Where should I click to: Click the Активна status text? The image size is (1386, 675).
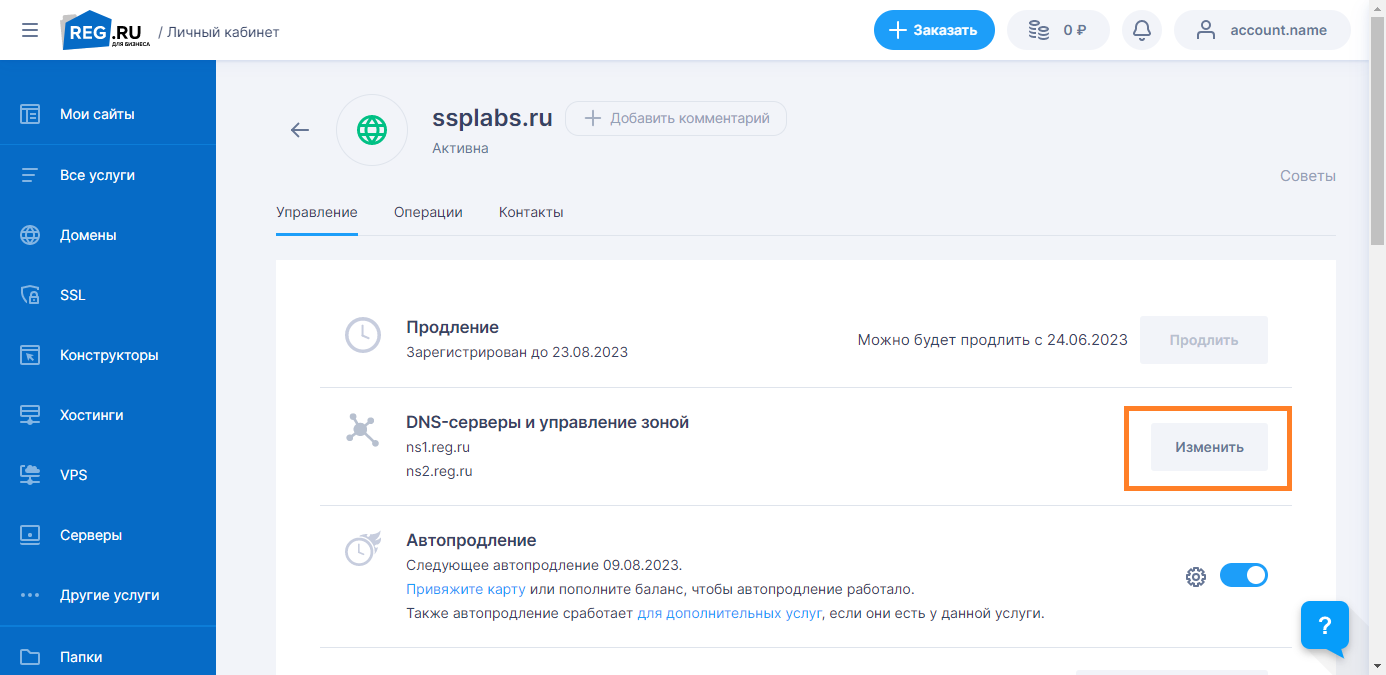pyautogui.click(x=460, y=148)
